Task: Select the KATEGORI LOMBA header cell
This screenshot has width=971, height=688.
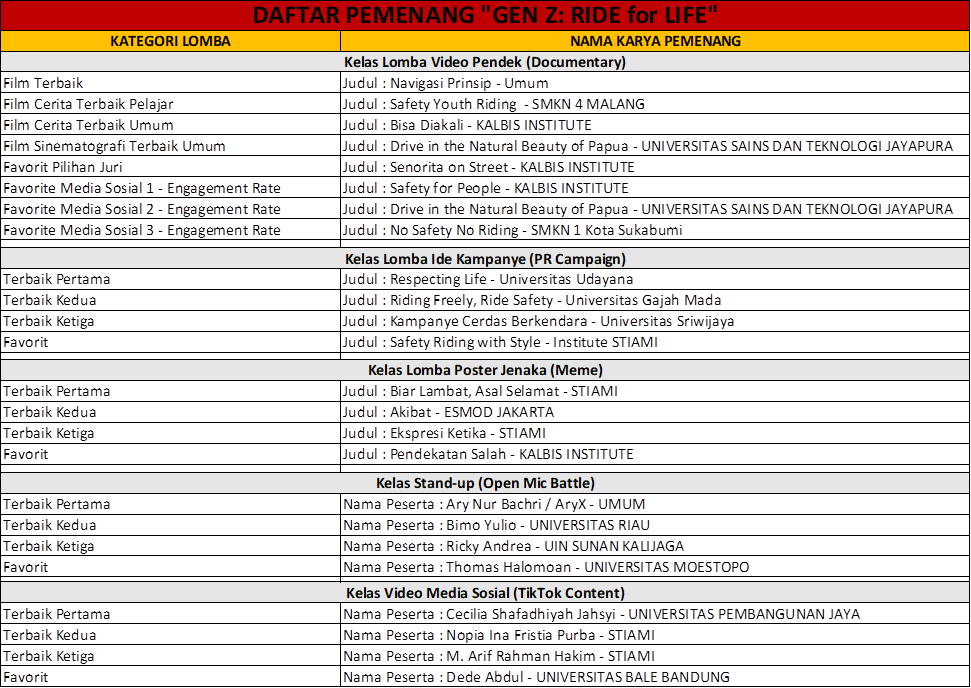Action: (170, 41)
